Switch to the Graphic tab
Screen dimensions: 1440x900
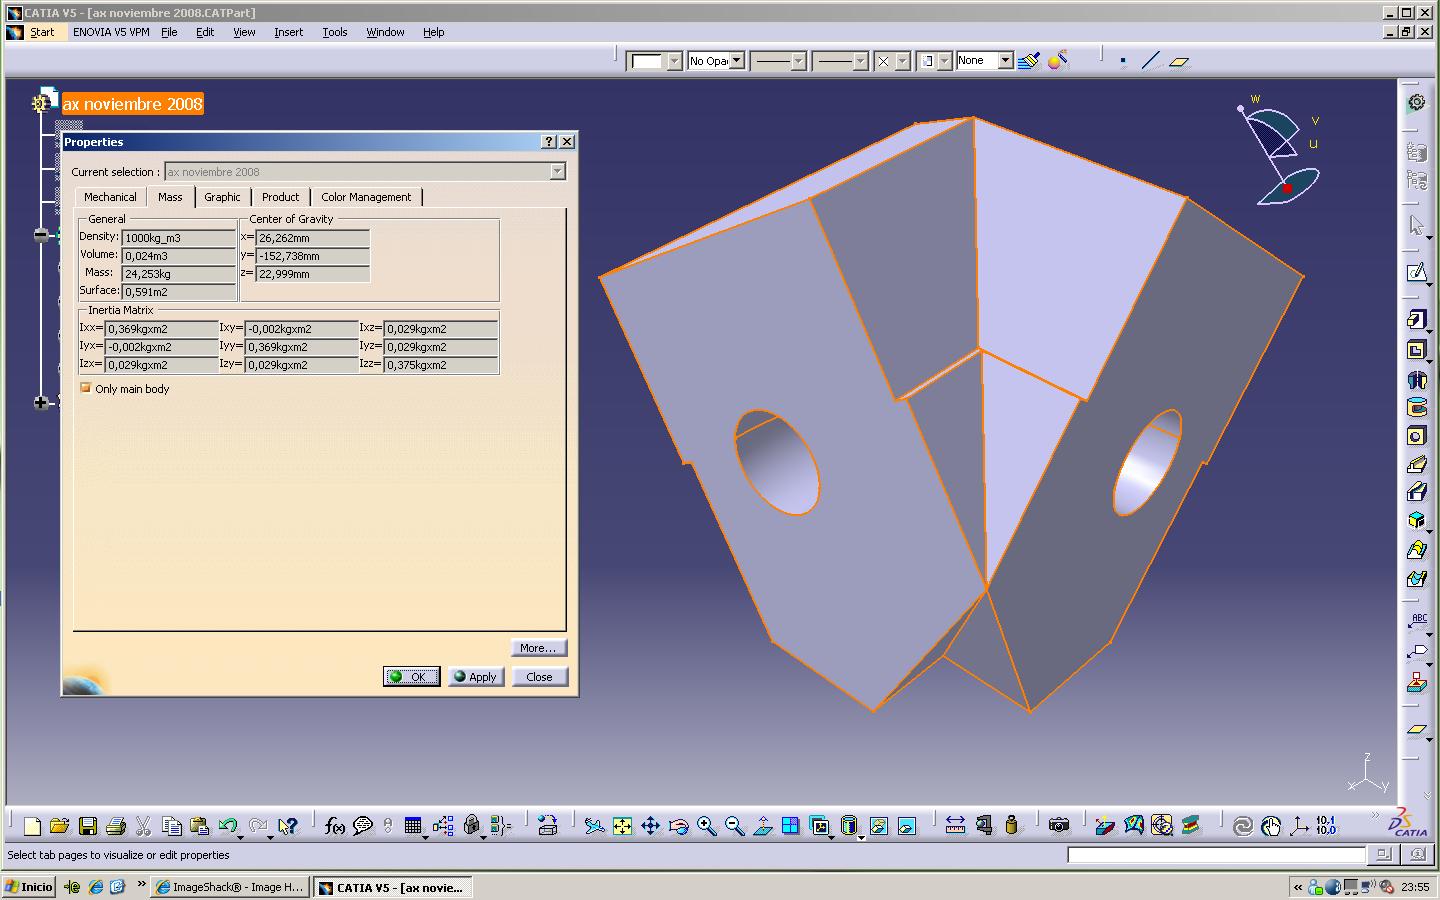tap(222, 197)
